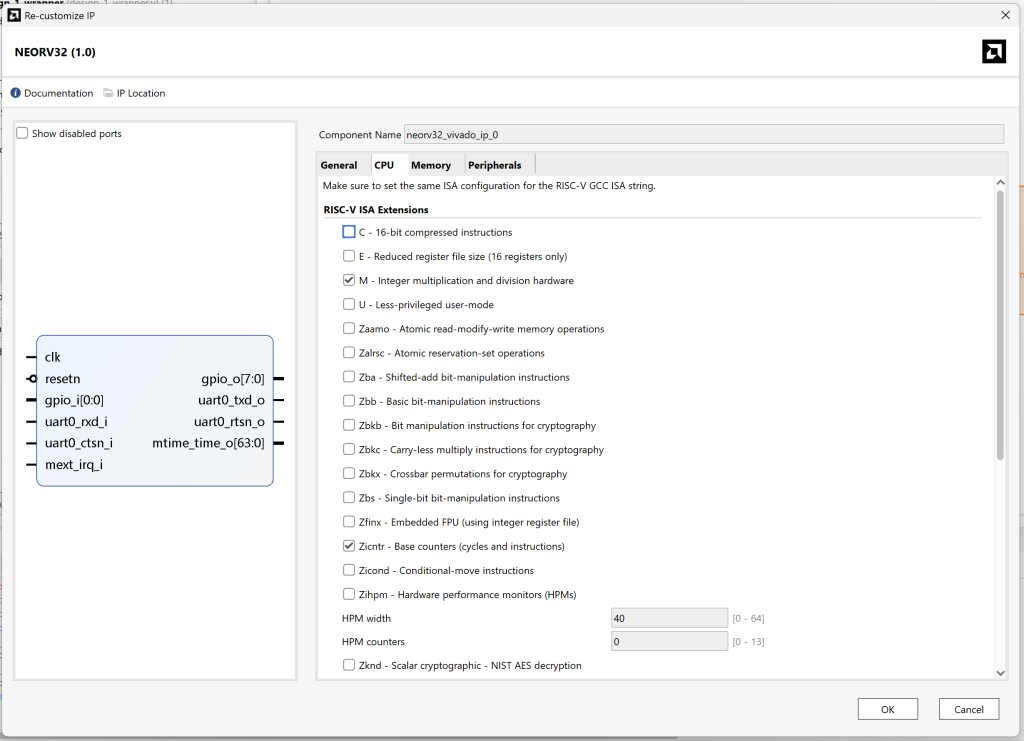Open the Documentation link
Screen dimensions: 1024x741
[x=59, y=93]
